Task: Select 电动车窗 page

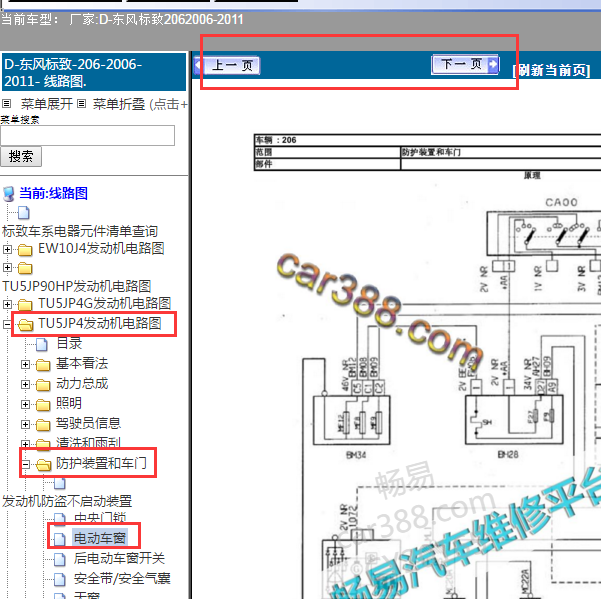Action: 100,538
